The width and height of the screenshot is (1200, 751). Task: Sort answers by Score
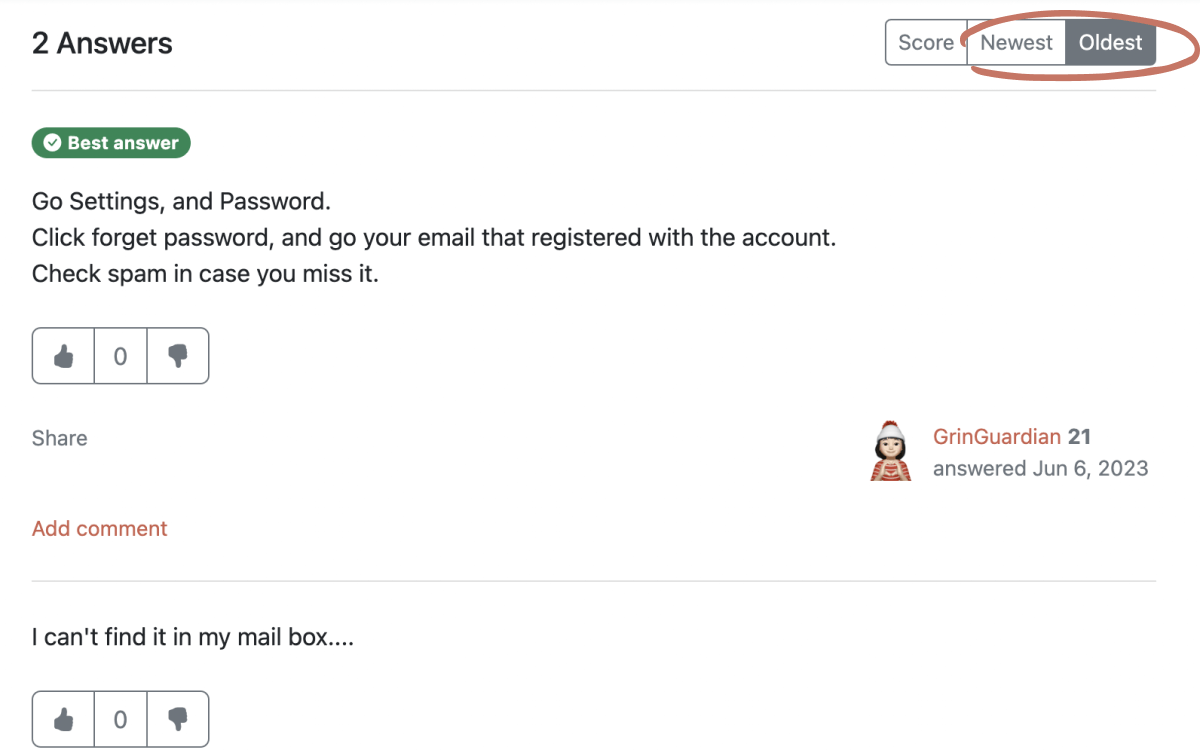(925, 43)
